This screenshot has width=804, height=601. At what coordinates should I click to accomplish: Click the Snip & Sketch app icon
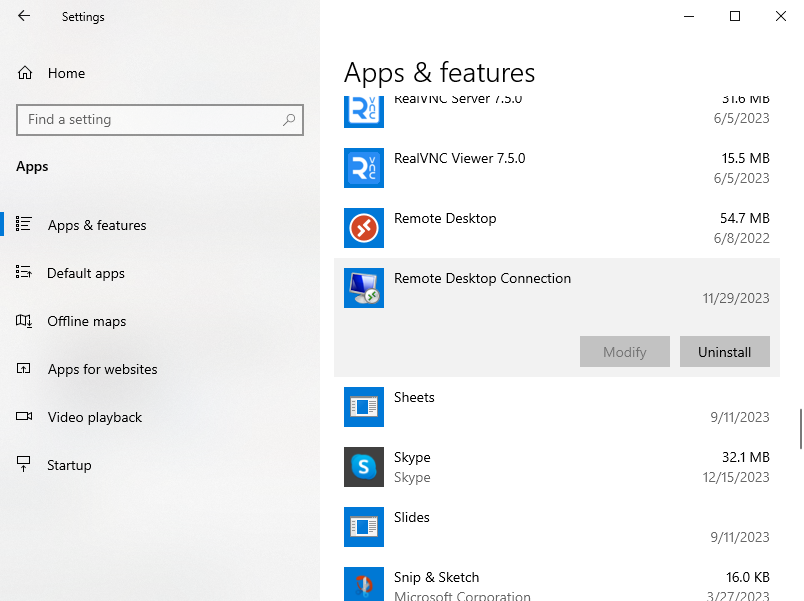[x=363, y=585]
